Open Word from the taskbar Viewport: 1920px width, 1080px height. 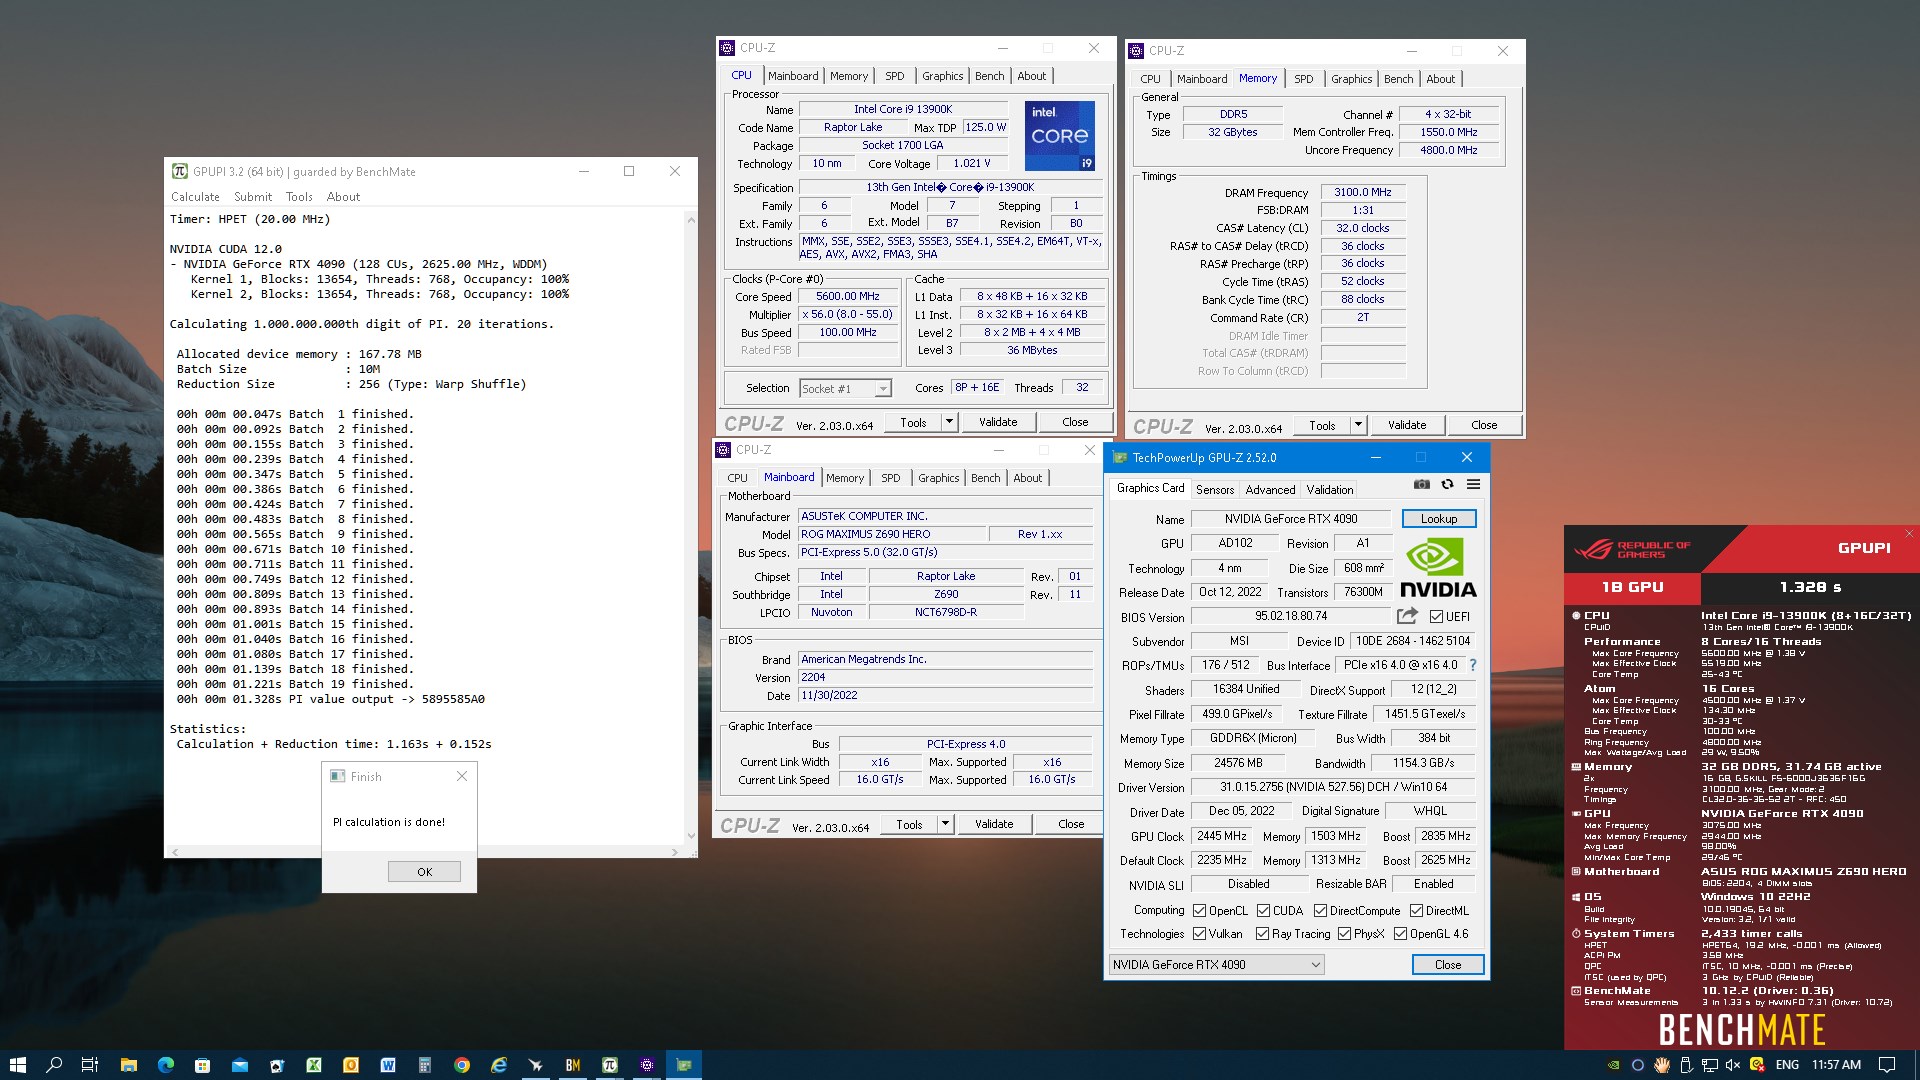[x=387, y=1065]
